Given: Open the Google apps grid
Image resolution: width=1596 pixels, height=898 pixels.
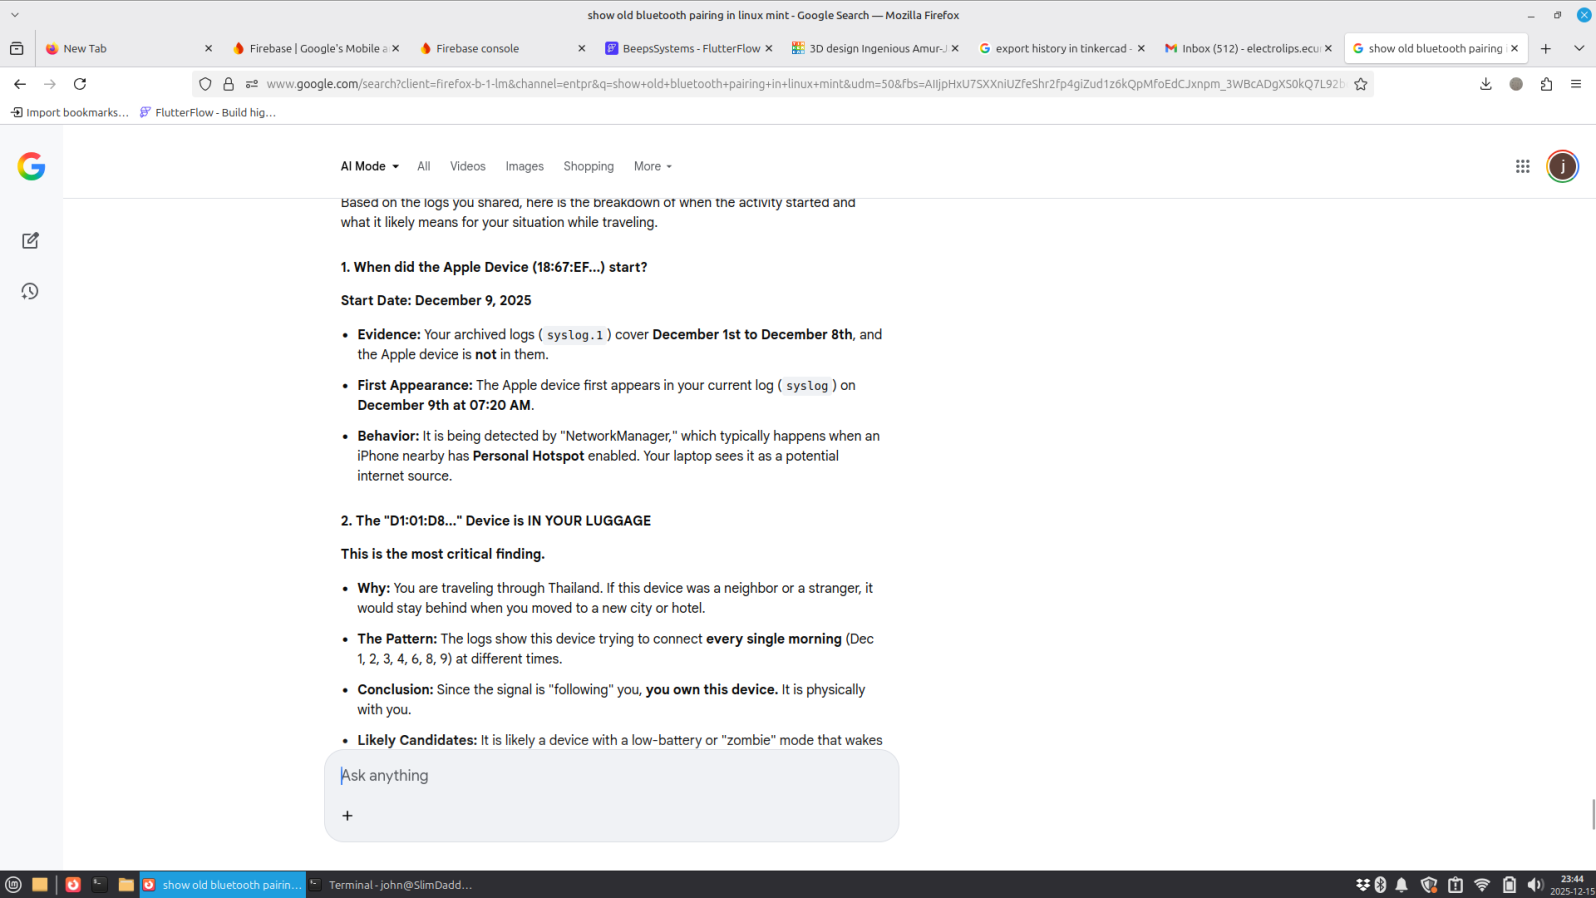Looking at the screenshot, I should click(1522, 167).
